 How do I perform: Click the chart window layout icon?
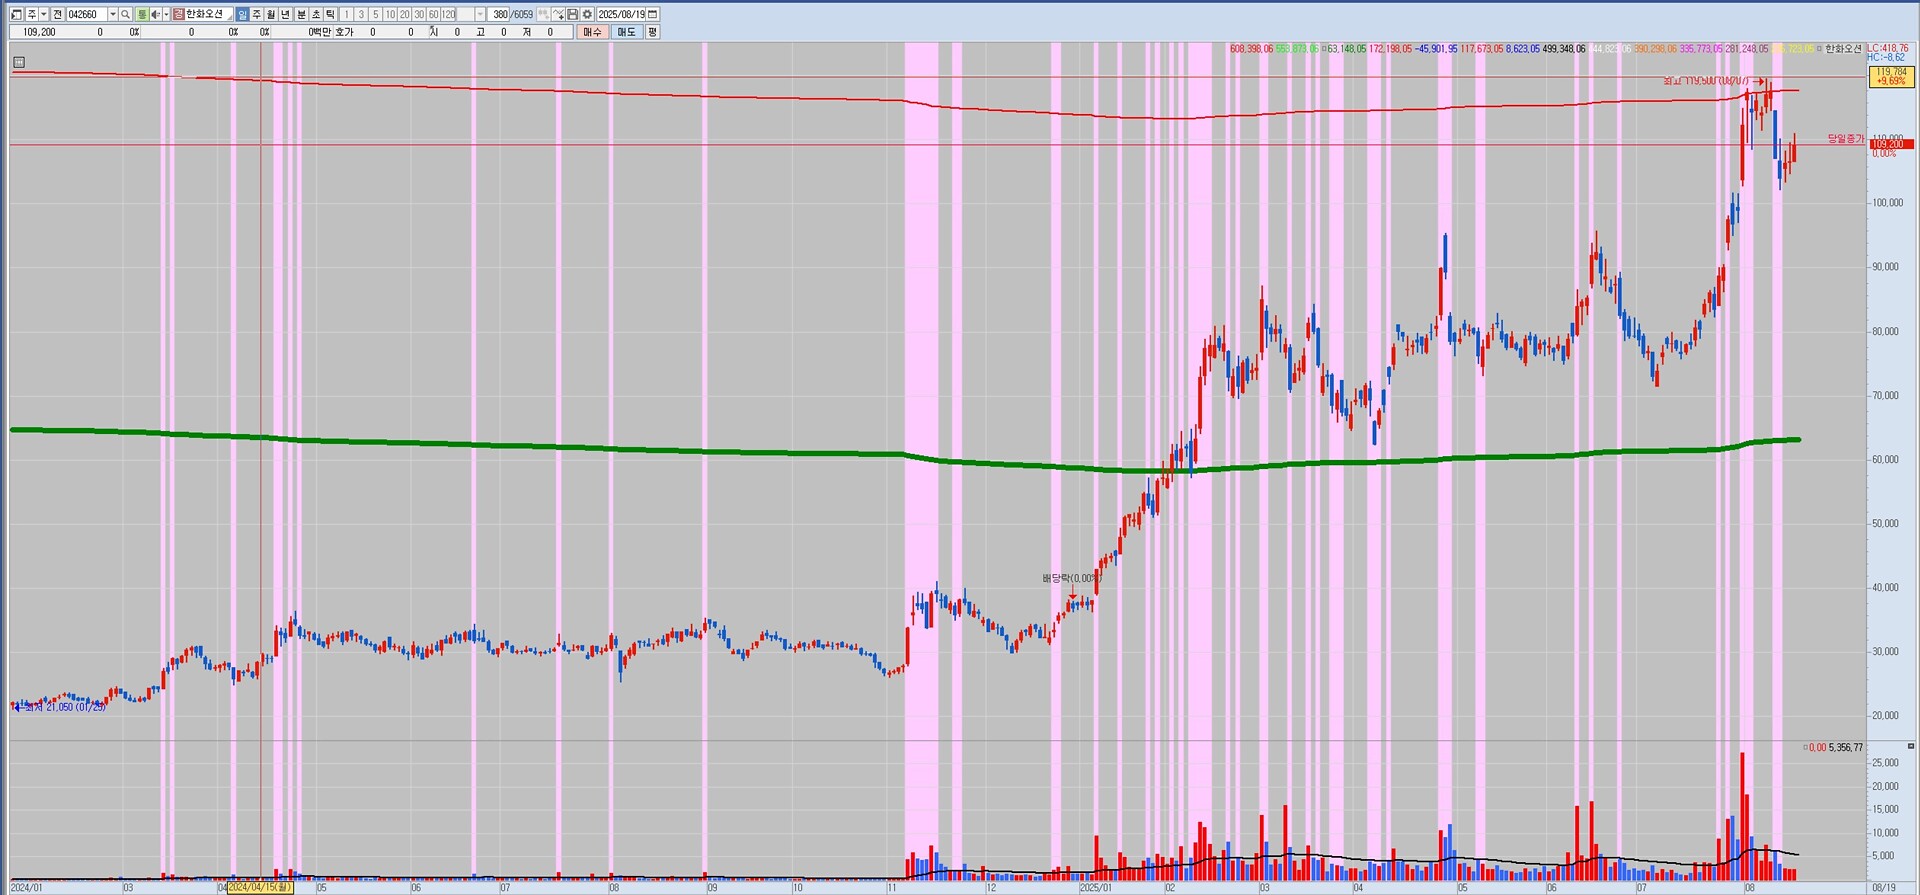point(16,14)
